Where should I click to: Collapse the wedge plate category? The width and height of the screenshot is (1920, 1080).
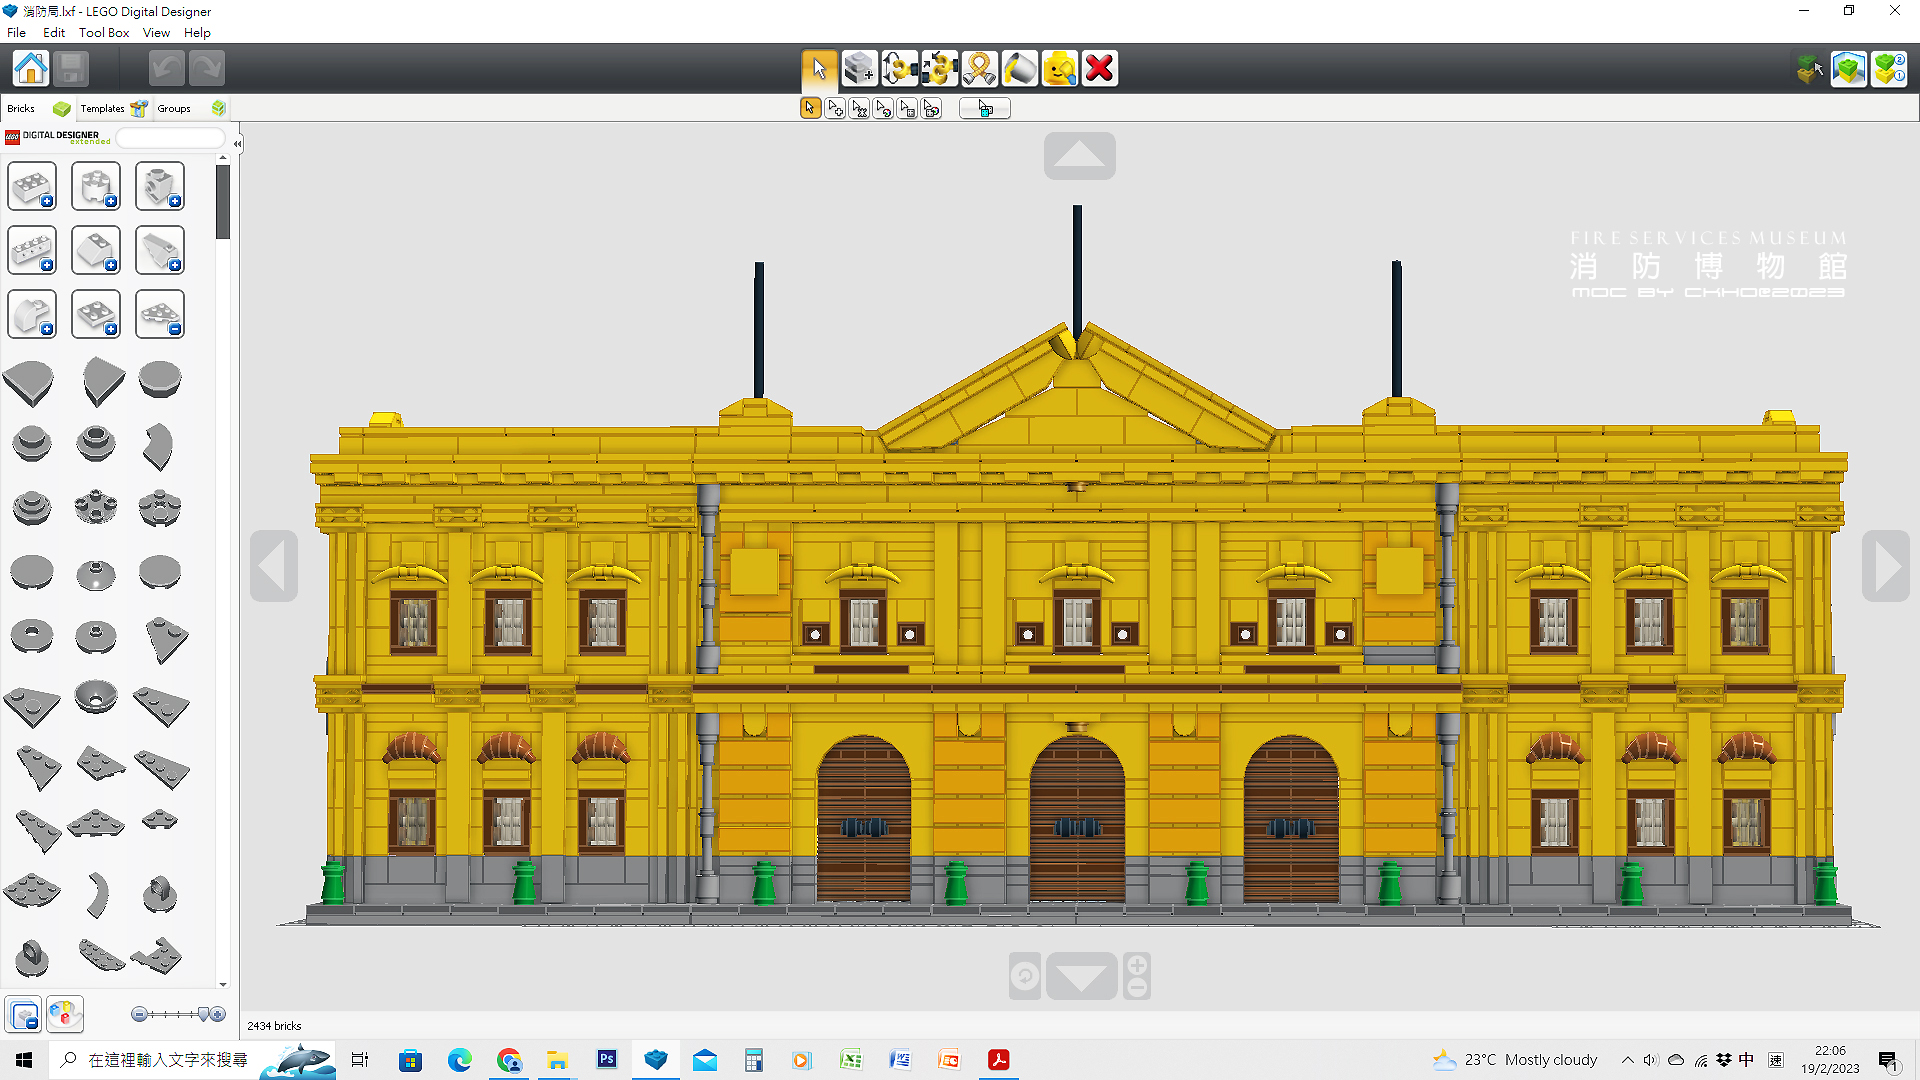tap(160, 315)
